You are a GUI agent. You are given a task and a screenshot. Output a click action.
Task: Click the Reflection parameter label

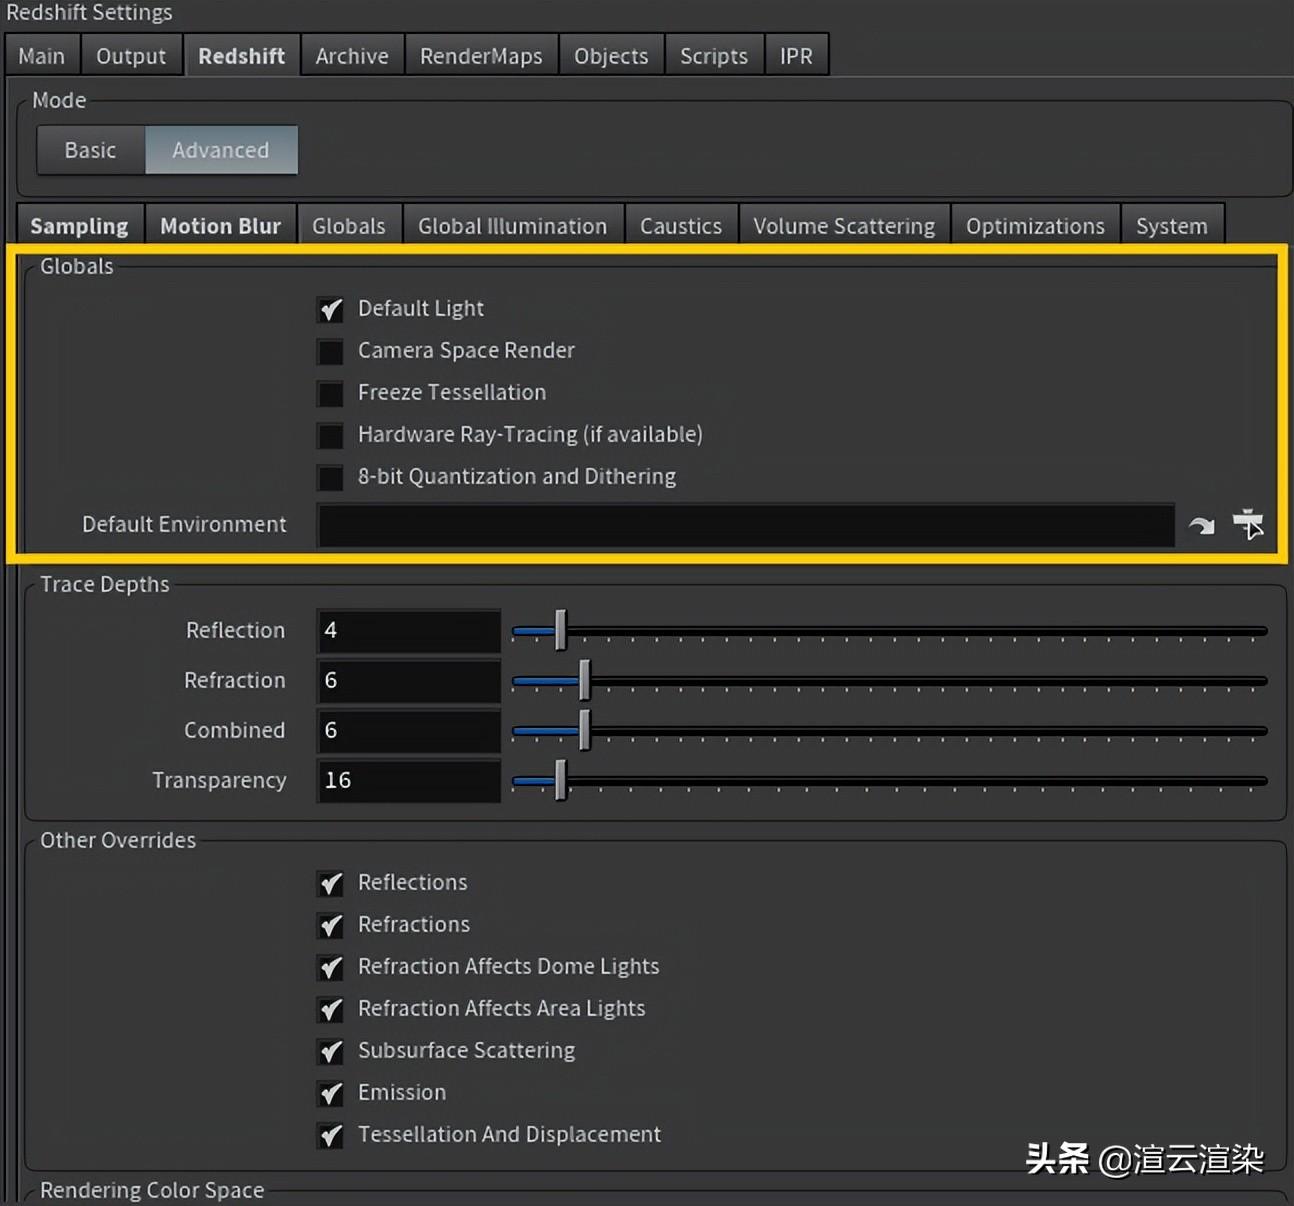[x=236, y=630]
